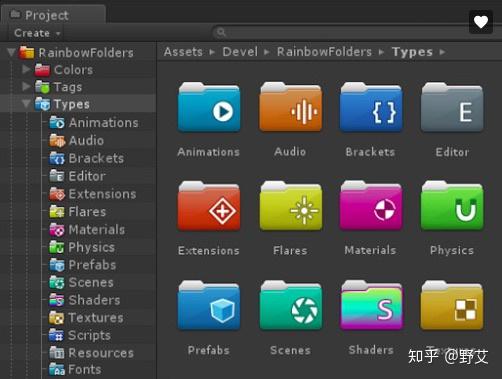Click breadcrumb arrow after Assets

click(x=212, y=52)
